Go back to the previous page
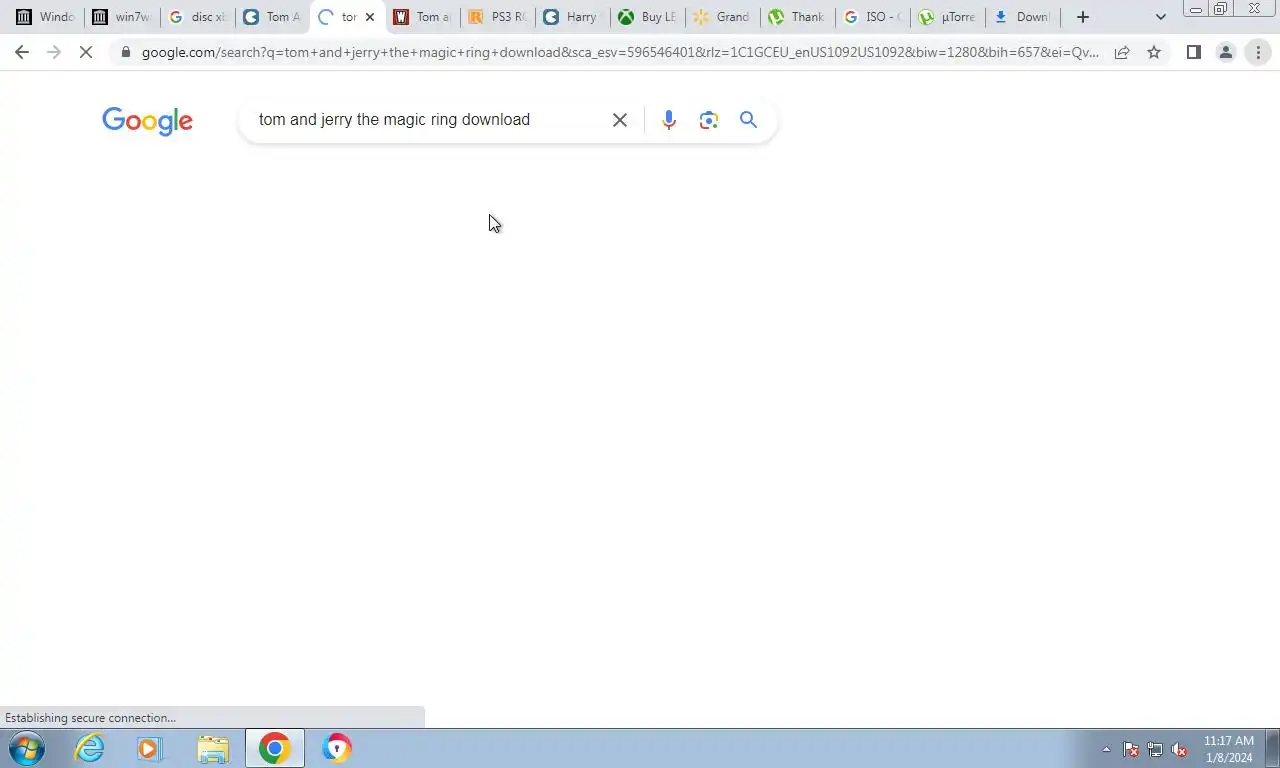1280x768 pixels. click(x=22, y=52)
